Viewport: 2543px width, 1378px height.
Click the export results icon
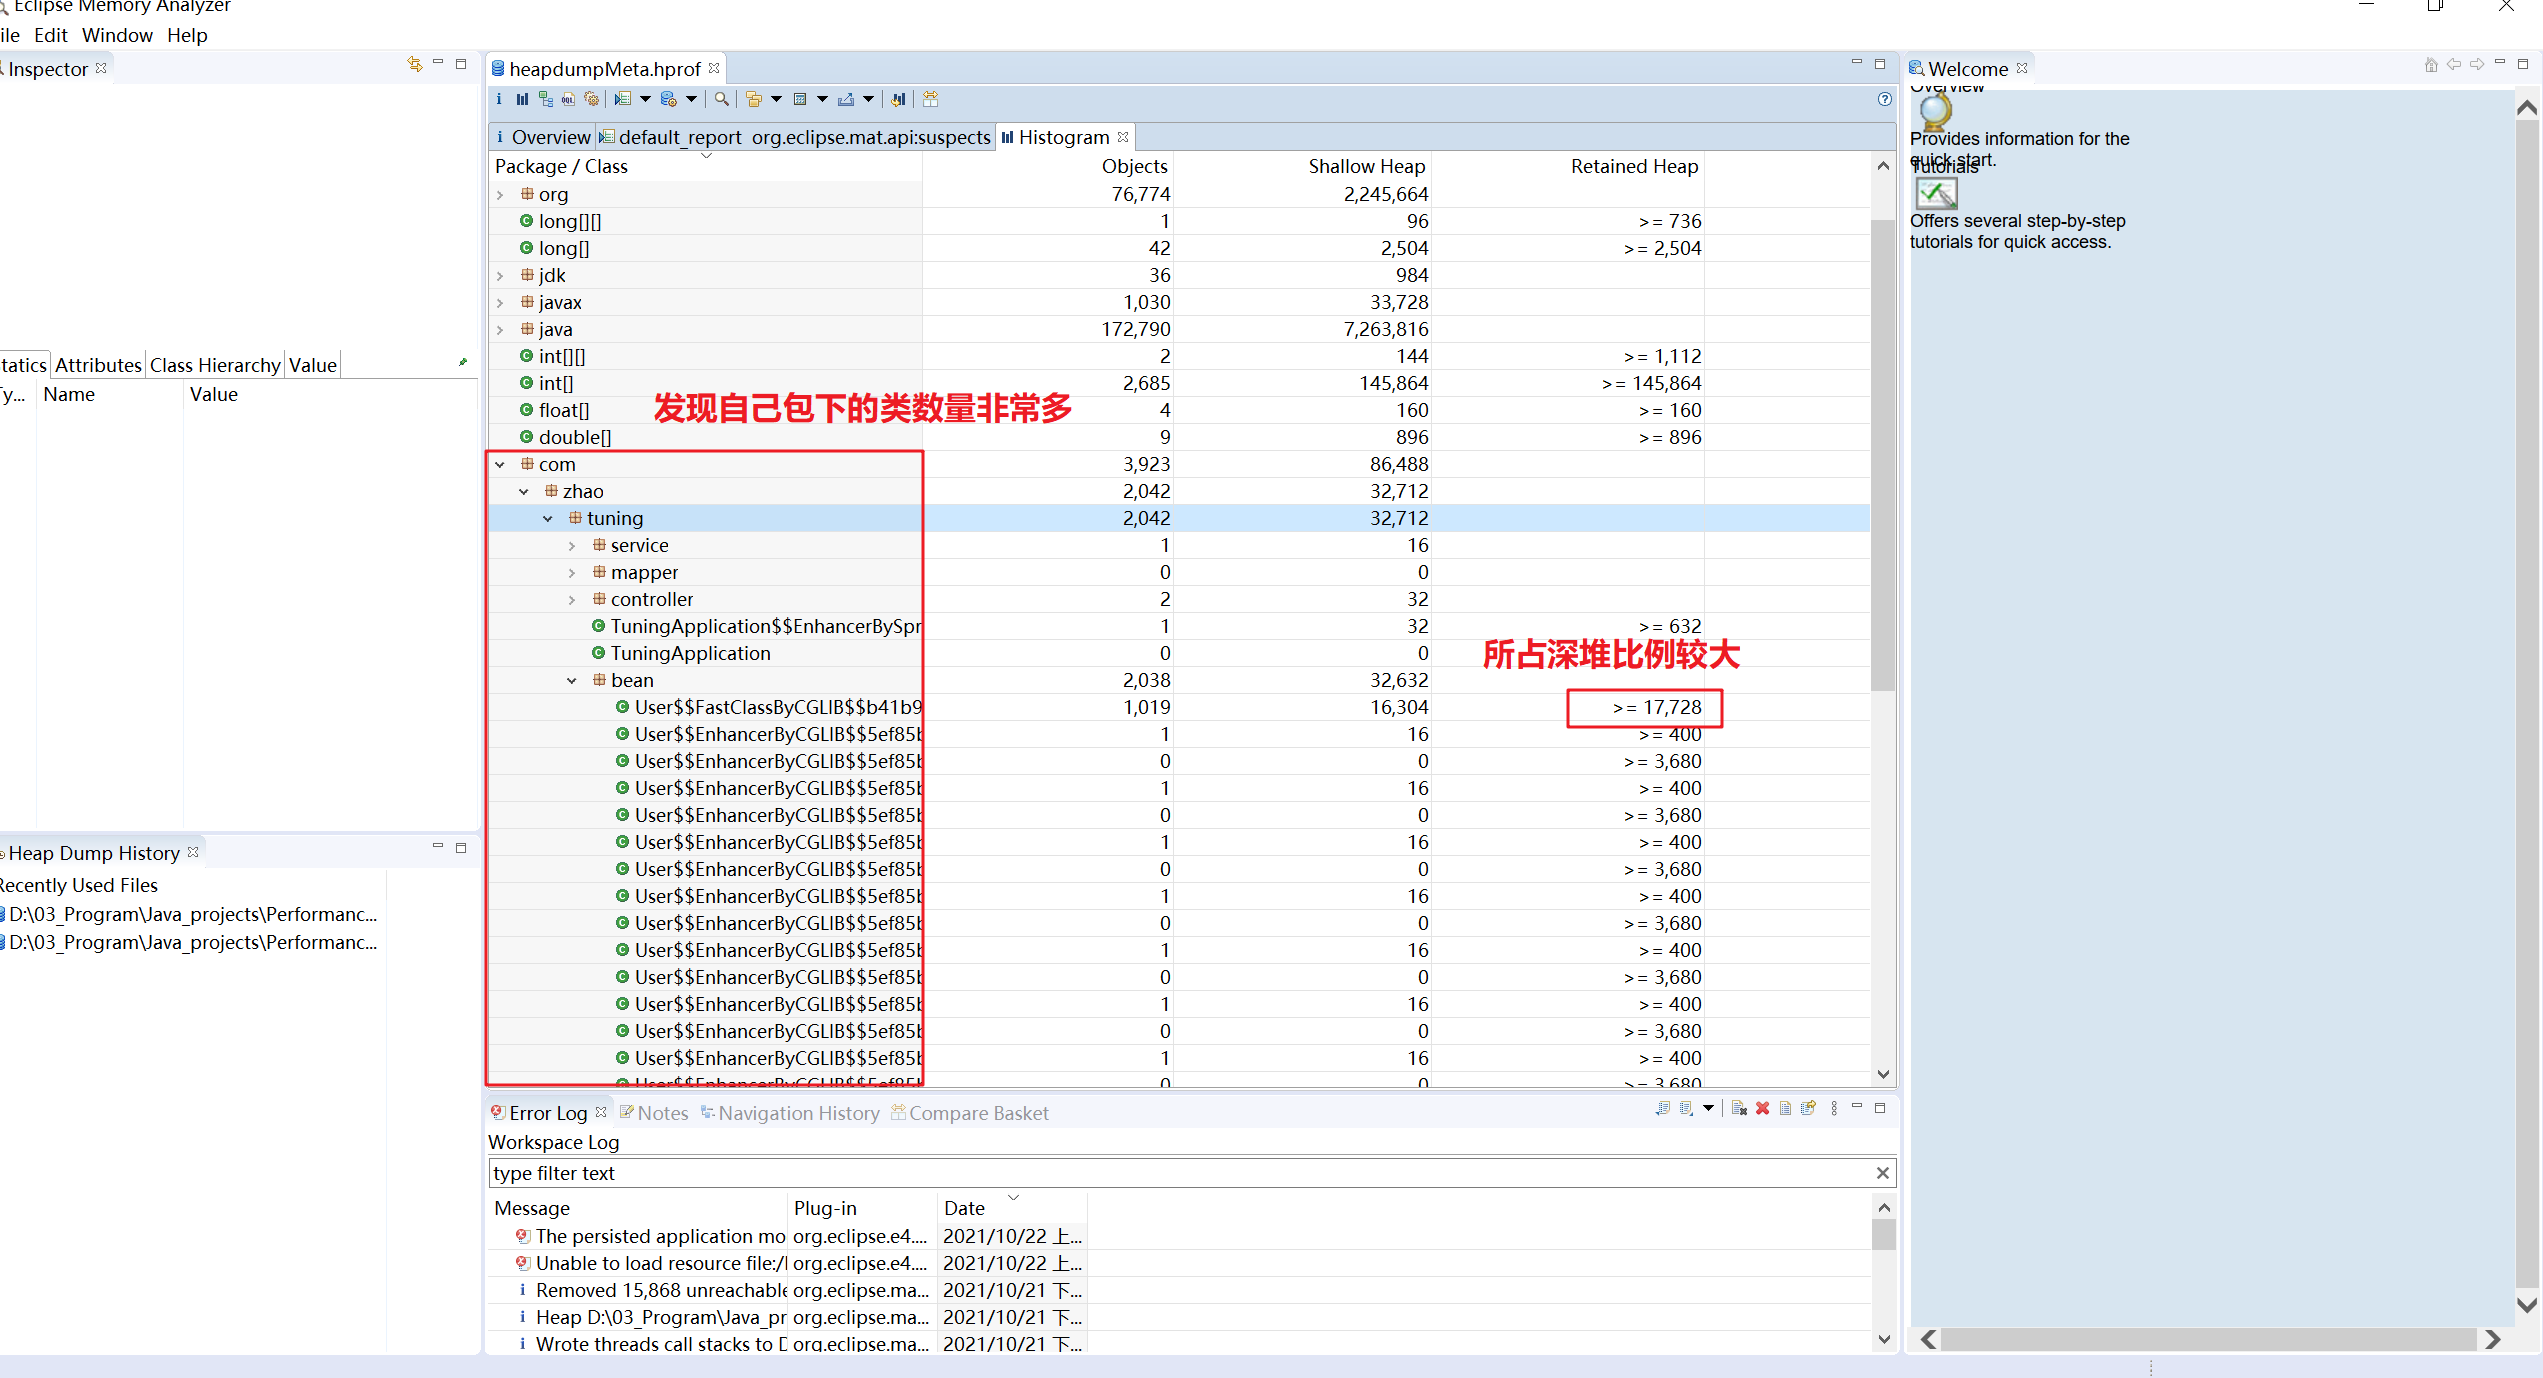tap(846, 99)
